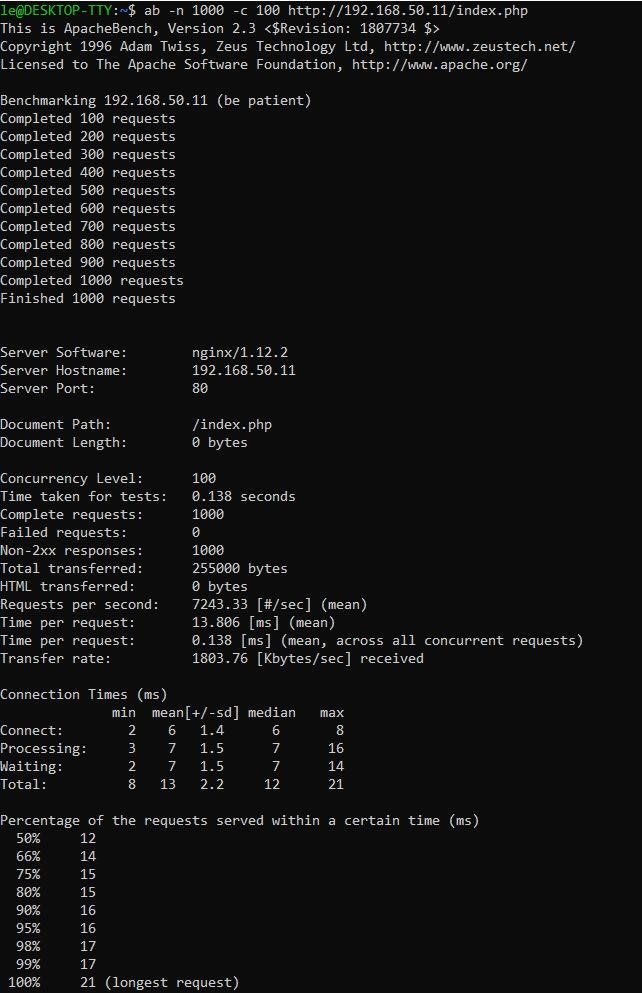Screen dimensions: 642x993
Task: Click the median column header
Action: coord(272,713)
